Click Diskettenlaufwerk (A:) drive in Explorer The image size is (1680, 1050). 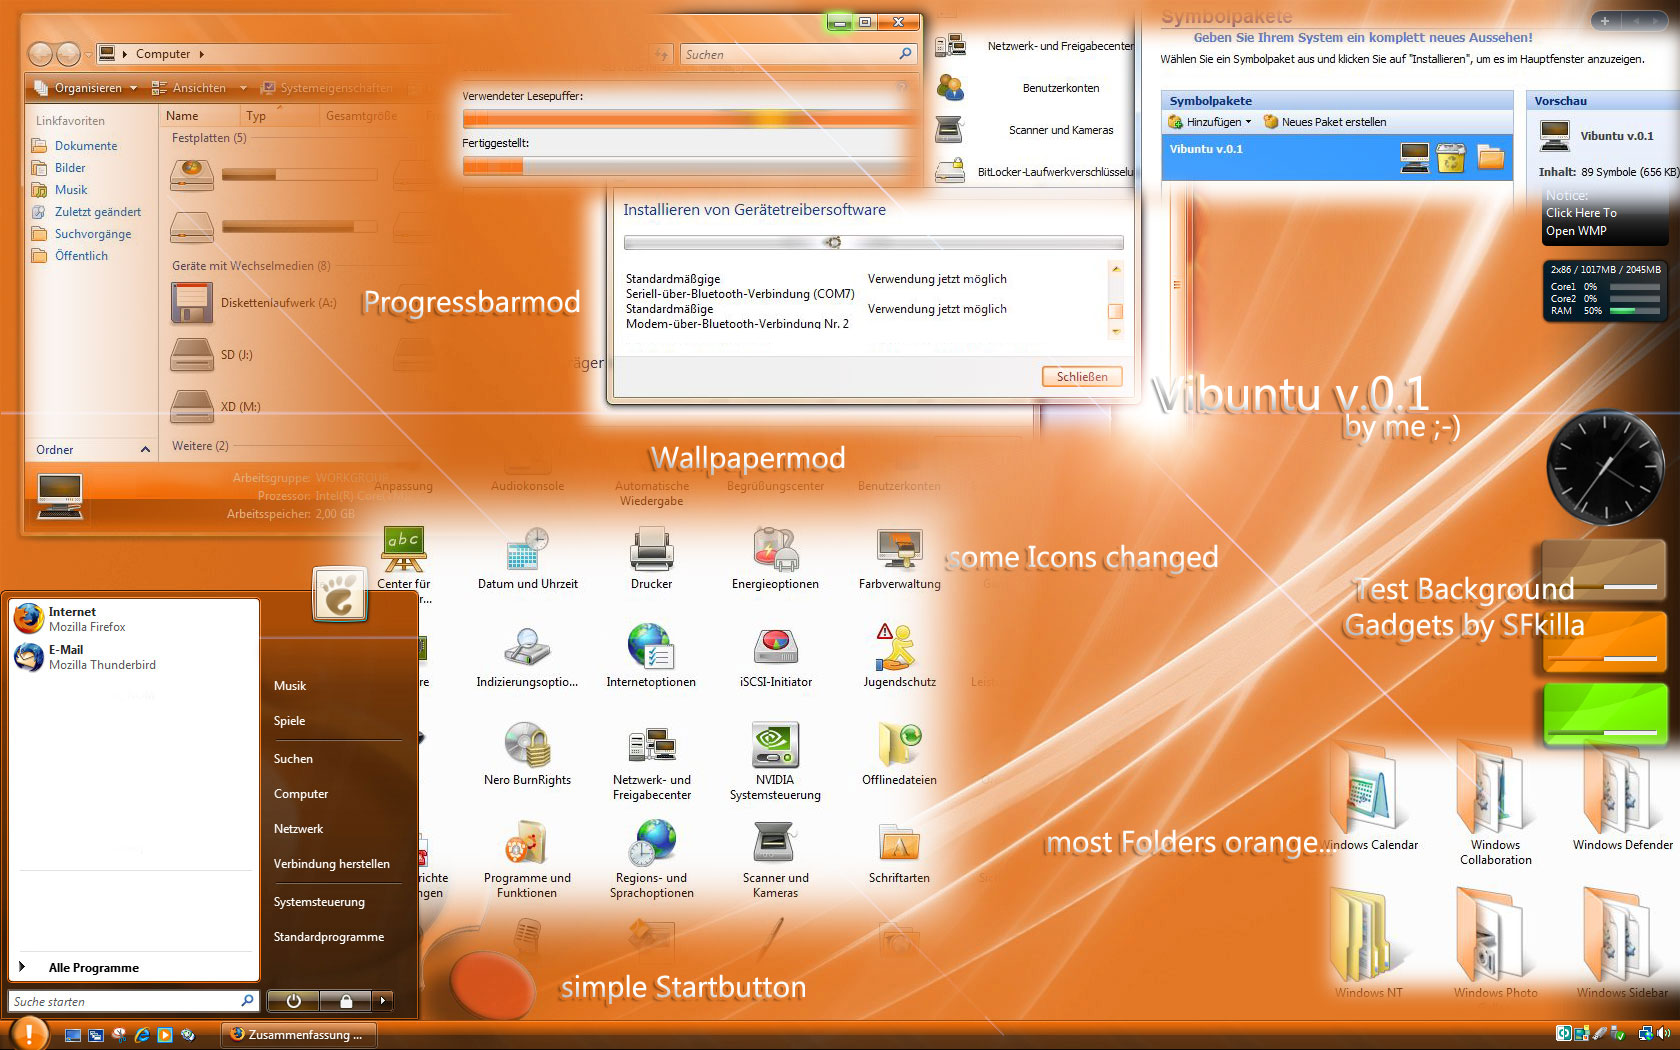[253, 303]
